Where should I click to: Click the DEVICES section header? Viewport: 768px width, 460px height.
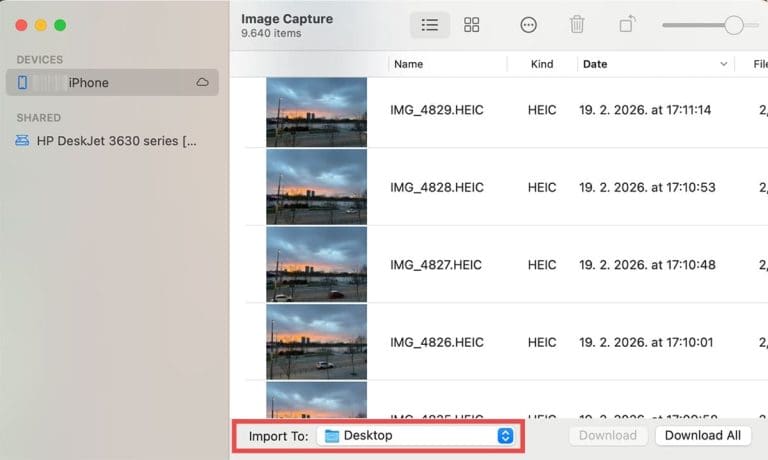tap(40, 60)
